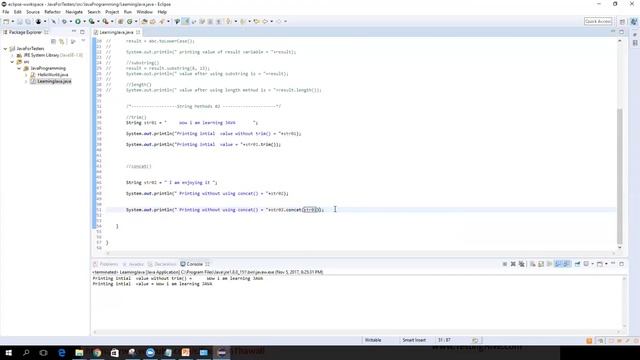Open the Run dropdown arrow beside green Run
Viewport: 640px width, 360px height.
pyautogui.click(x=84, y=21)
